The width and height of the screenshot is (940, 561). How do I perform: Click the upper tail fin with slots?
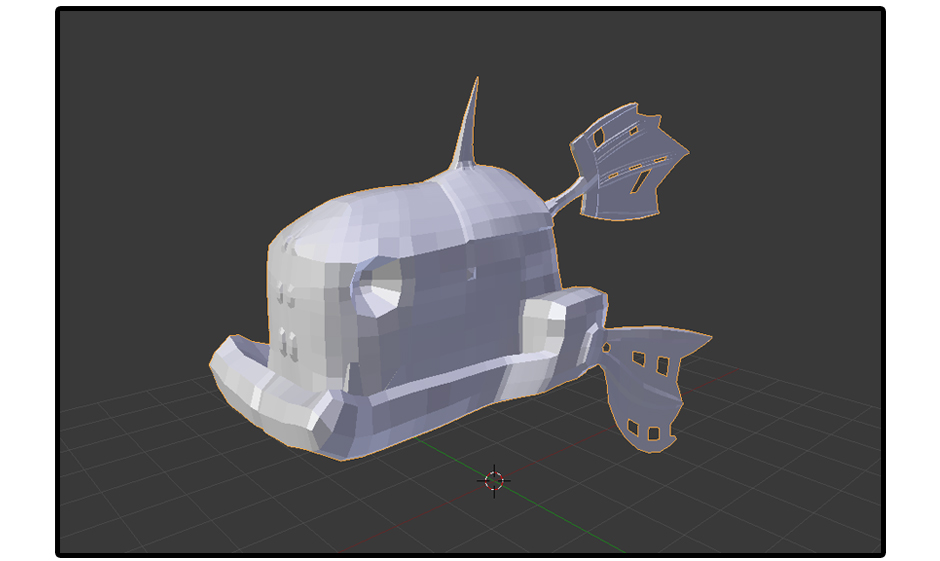628,161
